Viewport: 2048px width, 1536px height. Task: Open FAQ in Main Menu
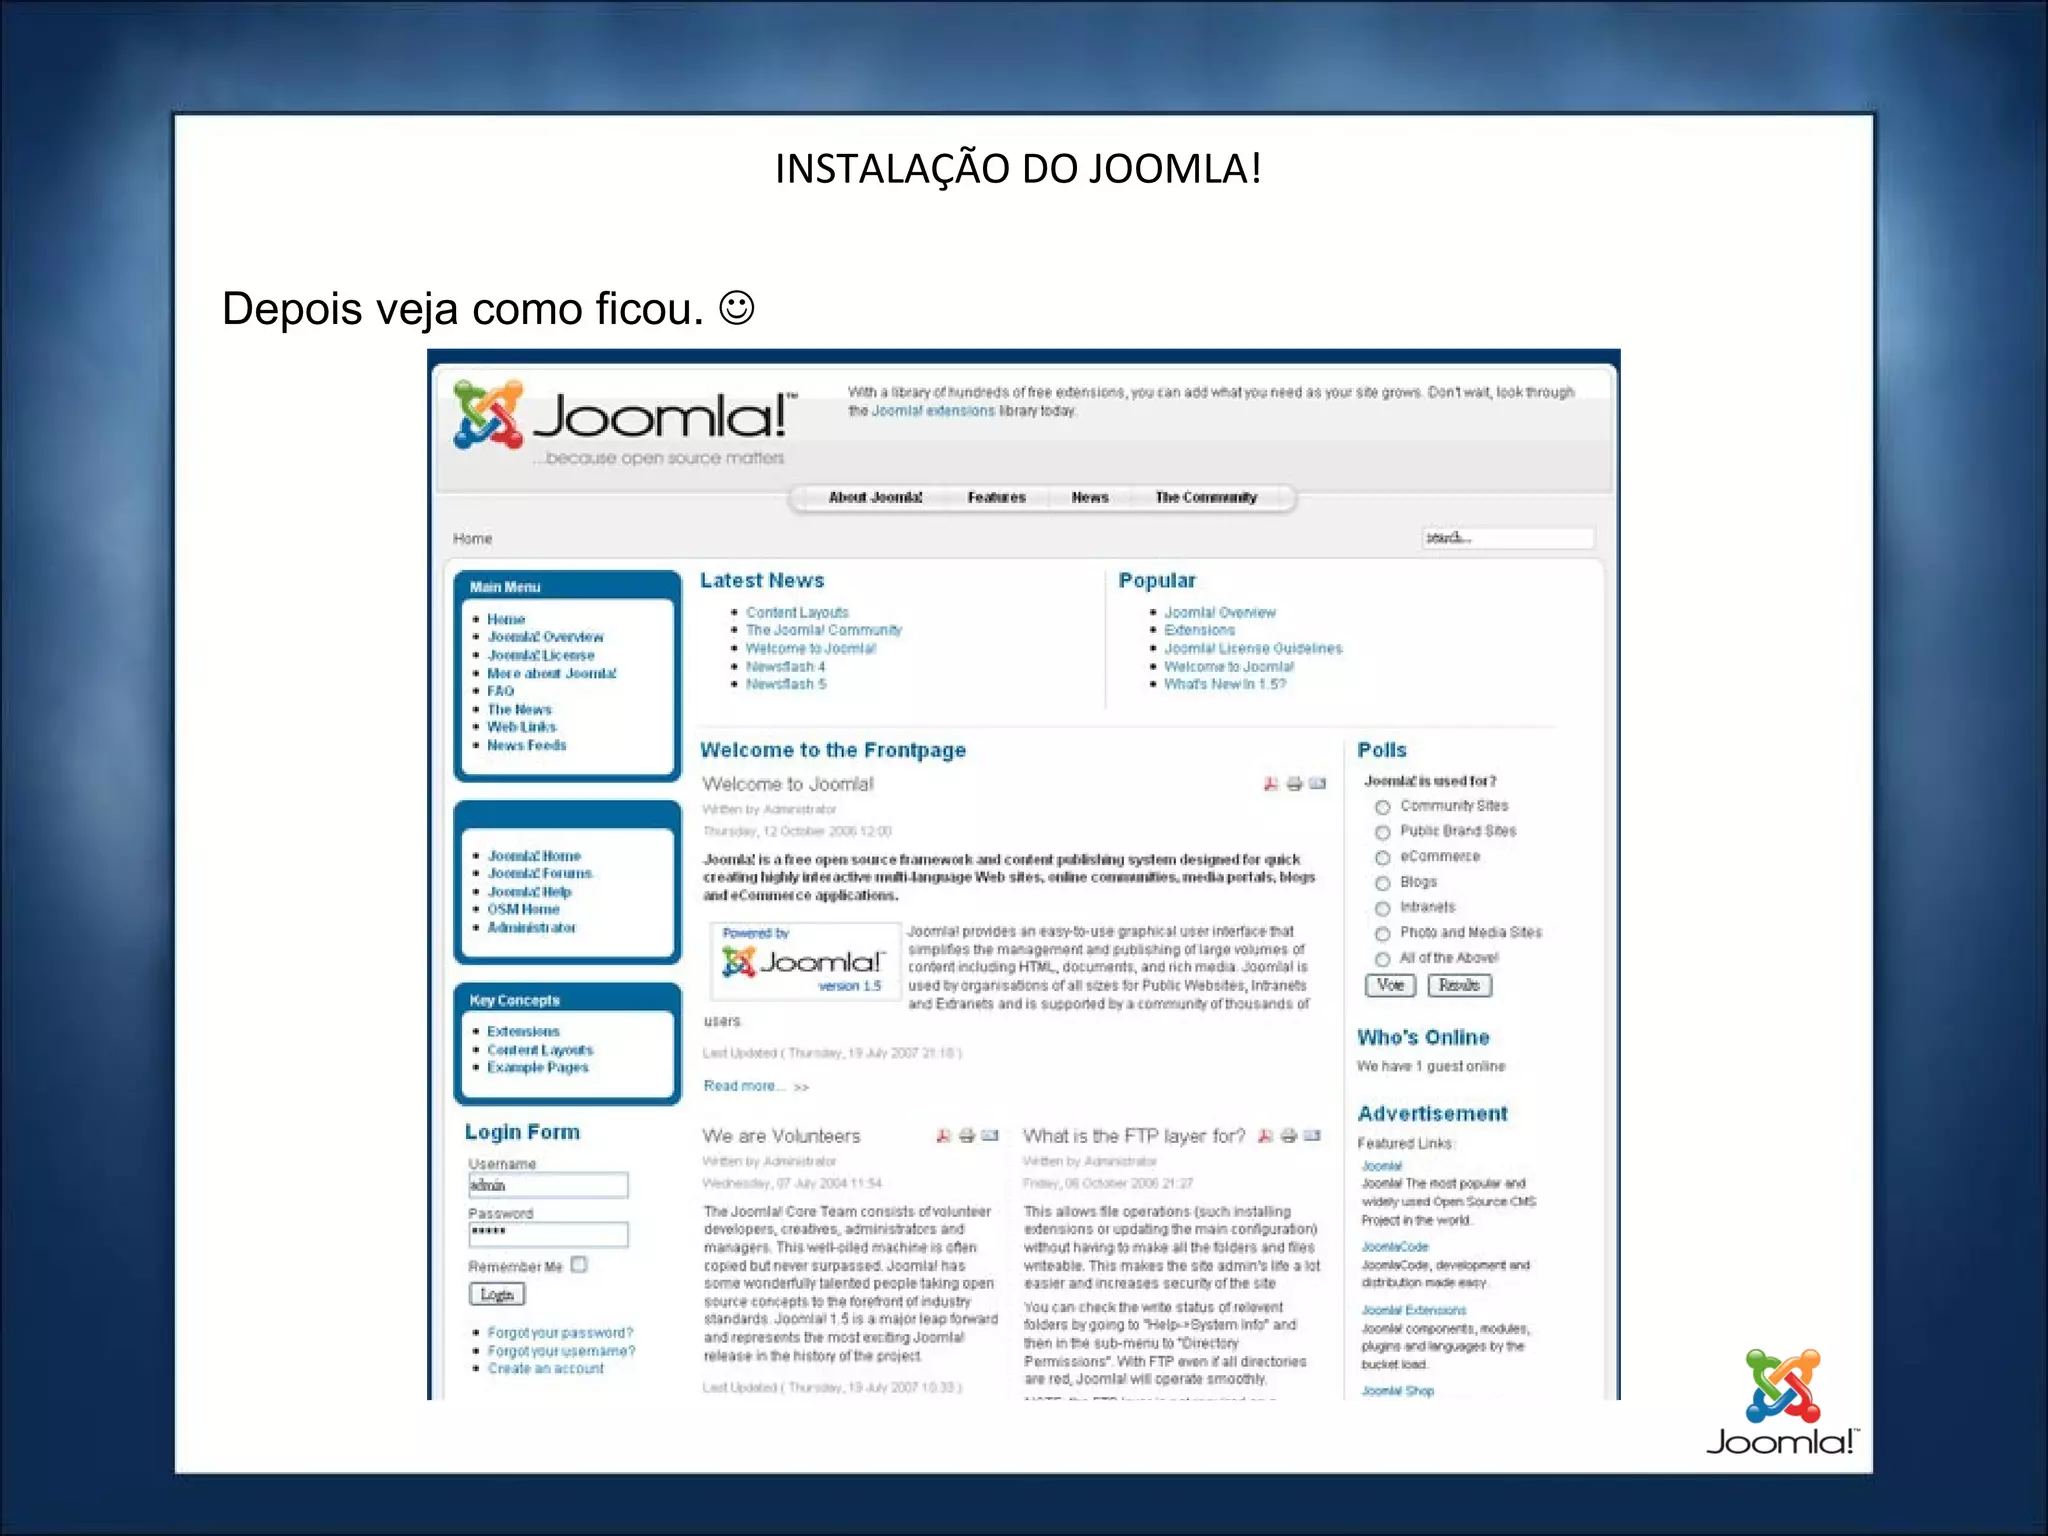500,691
